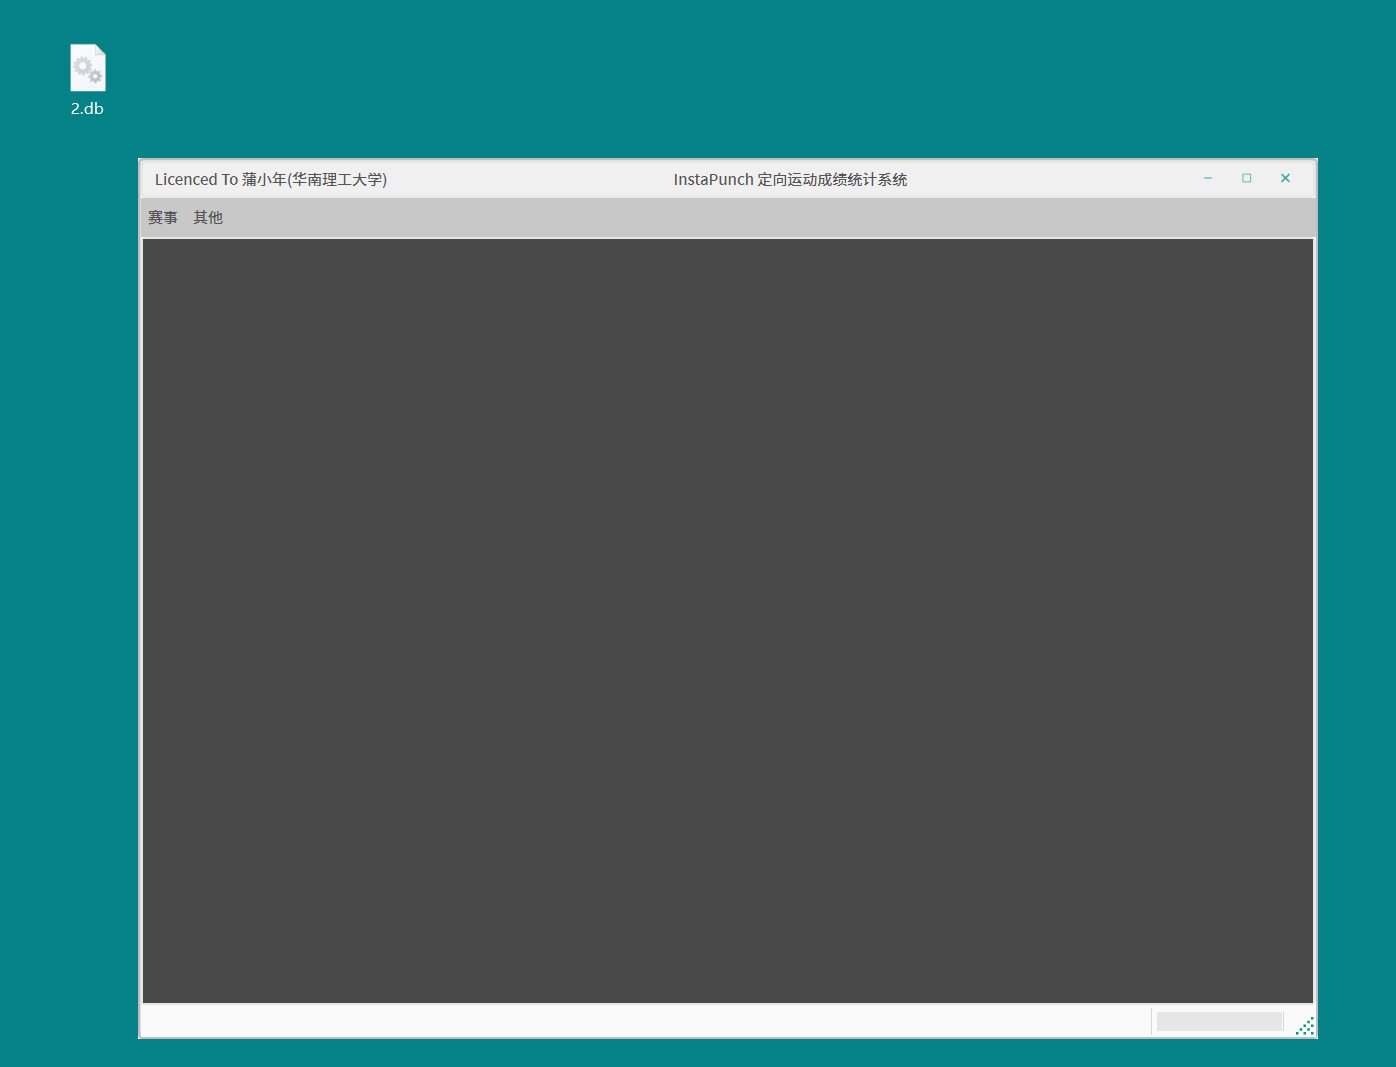Click the empty progress bar in status bar
The image size is (1396, 1067).
[x=1219, y=1021]
